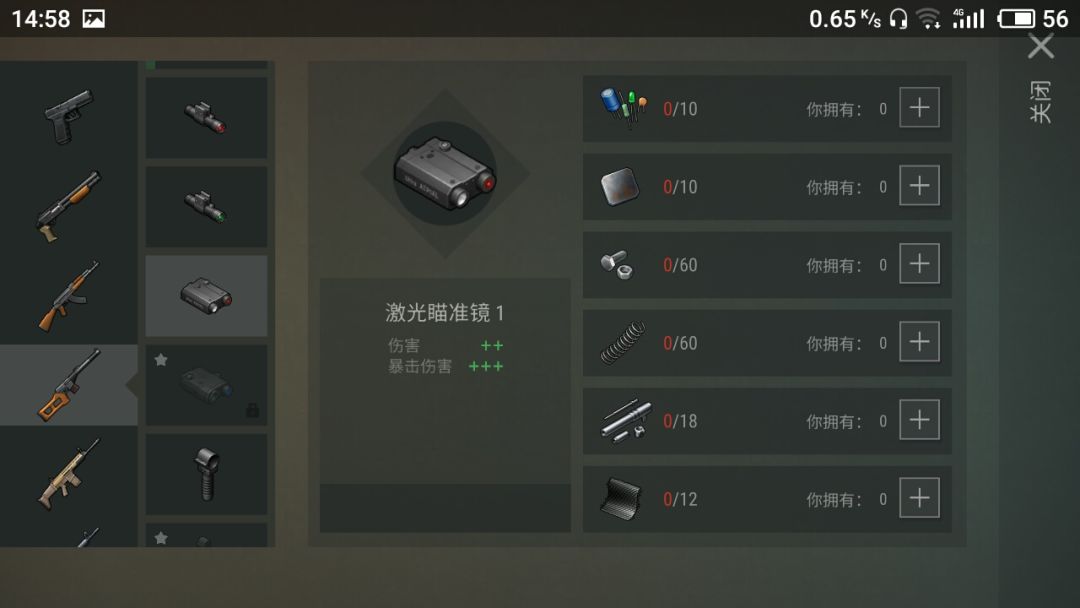Choose the AK-47 rifle in weapon list
Viewport: 1080px width, 608px height.
click(x=69, y=296)
